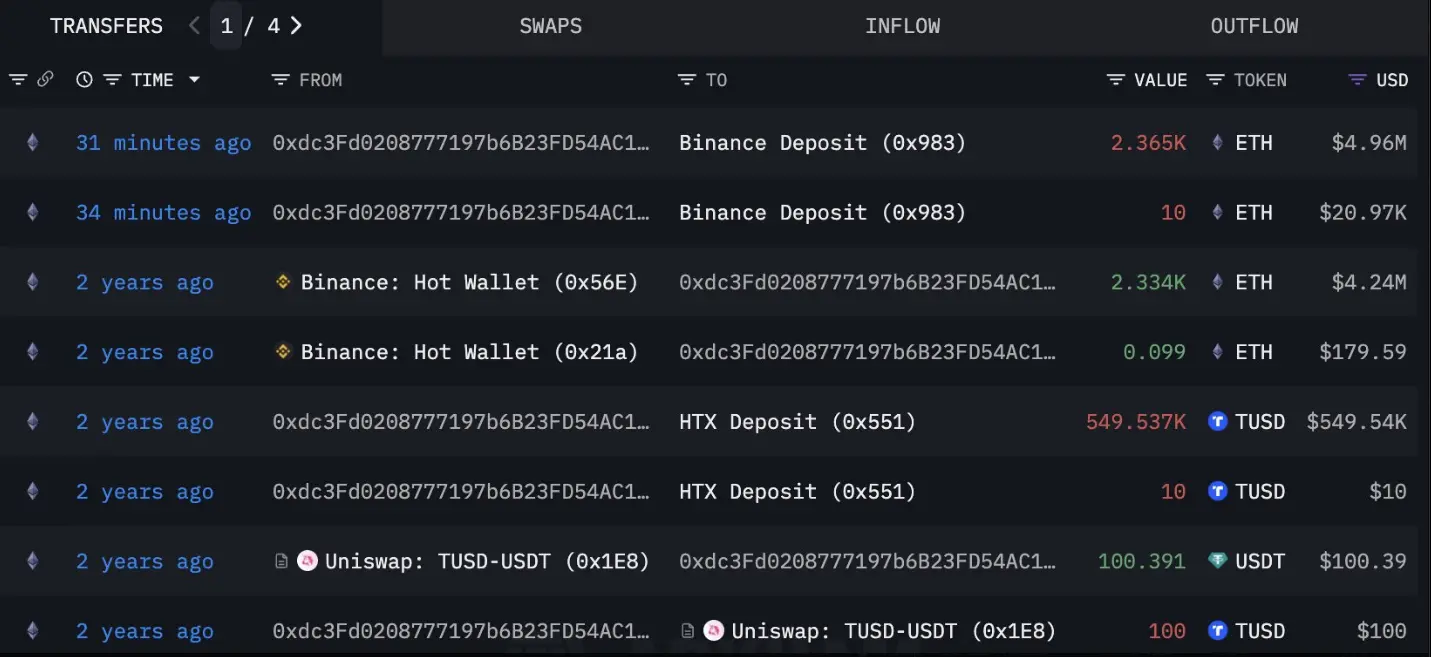1431x657 pixels.
Task: Click the clock icon beside the TIME header
Action: pos(84,79)
